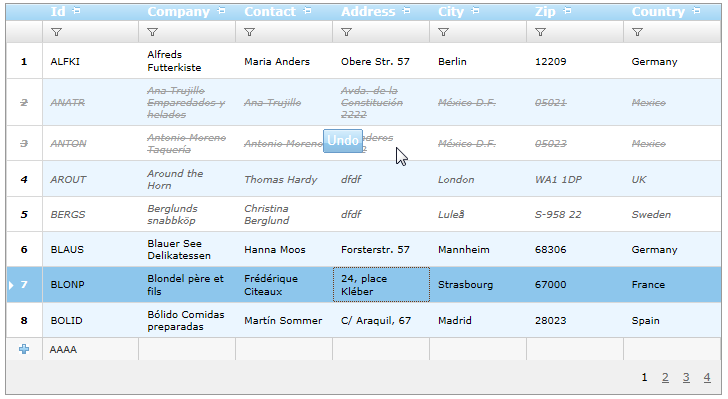Click the Strasbourg city cell
The height and width of the screenshot is (399, 728).
click(x=478, y=285)
